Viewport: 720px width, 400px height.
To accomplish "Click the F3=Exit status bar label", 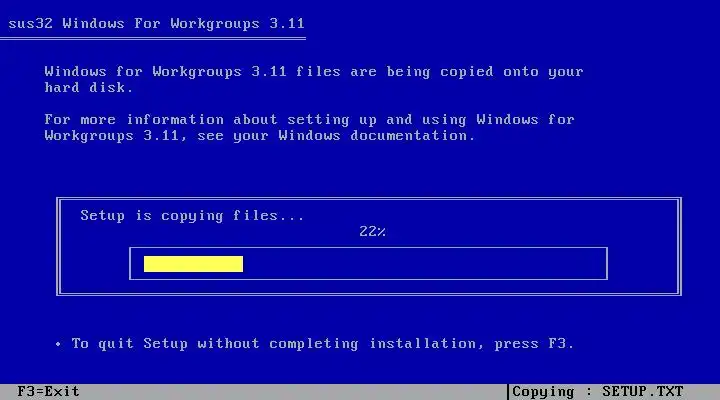I will point(48,392).
